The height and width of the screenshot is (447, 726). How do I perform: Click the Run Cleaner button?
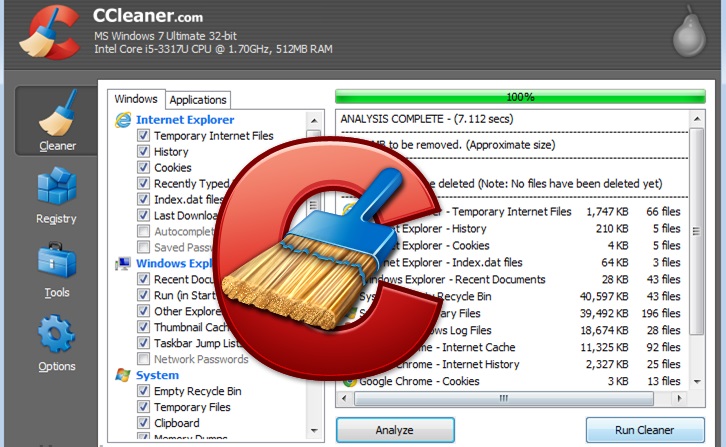(x=645, y=430)
